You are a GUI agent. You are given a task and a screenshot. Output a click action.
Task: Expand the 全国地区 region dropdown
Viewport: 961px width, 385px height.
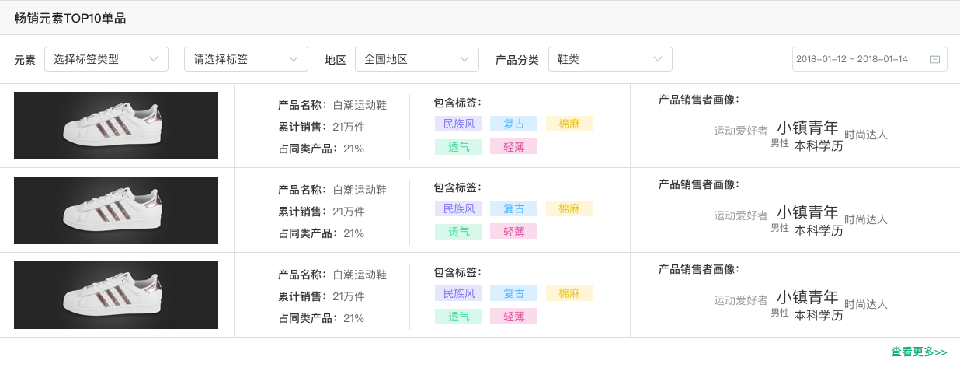click(x=417, y=59)
